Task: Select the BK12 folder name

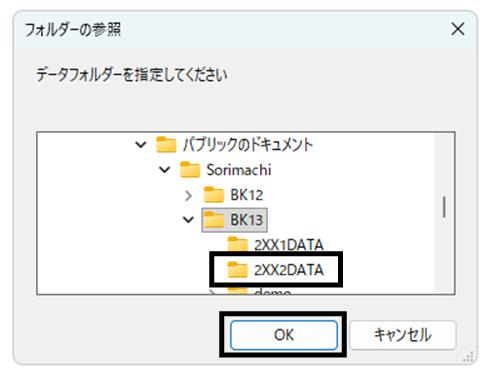Action: click(x=247, y=195)
